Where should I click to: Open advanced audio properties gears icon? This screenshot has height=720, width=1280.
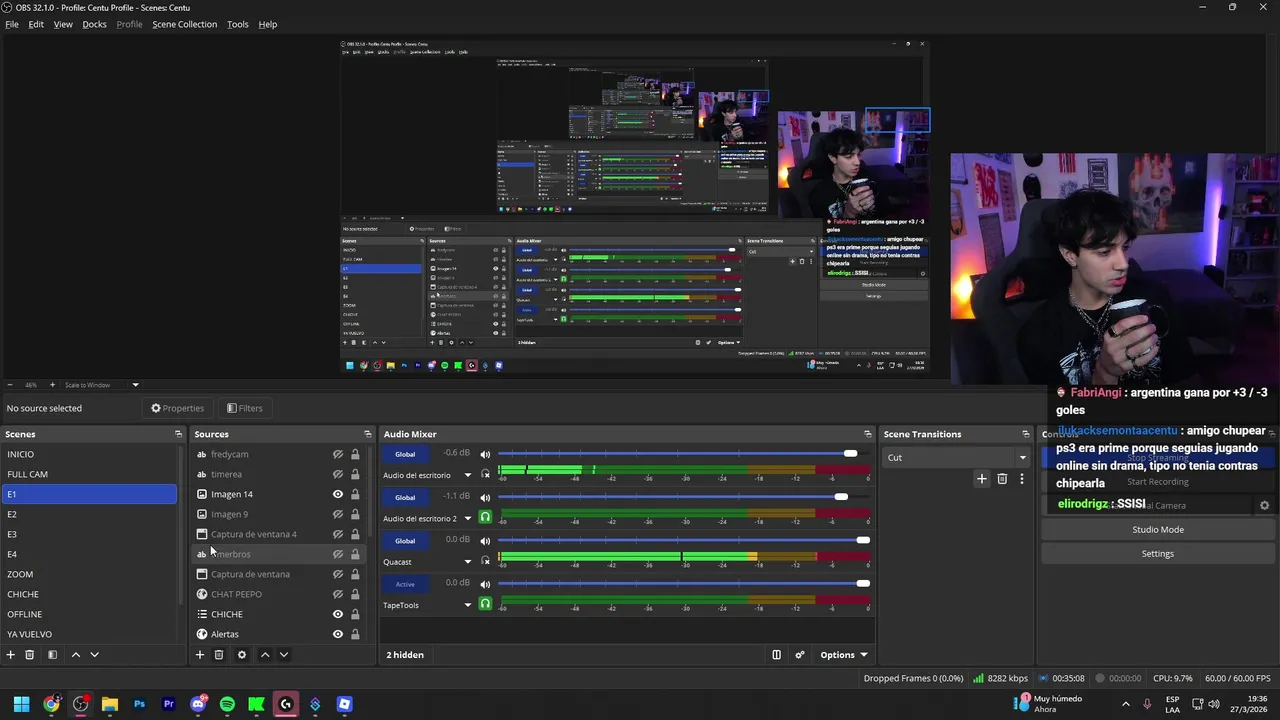[x=800, y=655]
